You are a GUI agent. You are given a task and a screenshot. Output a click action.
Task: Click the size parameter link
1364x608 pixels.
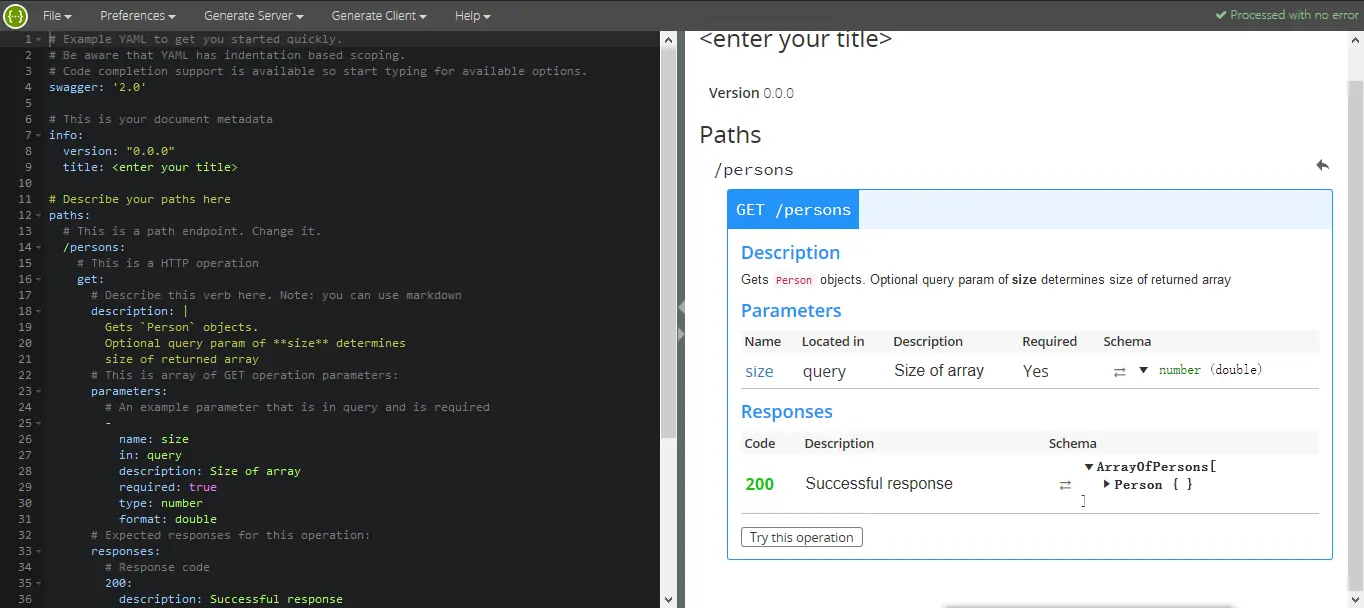pos(759,371)
